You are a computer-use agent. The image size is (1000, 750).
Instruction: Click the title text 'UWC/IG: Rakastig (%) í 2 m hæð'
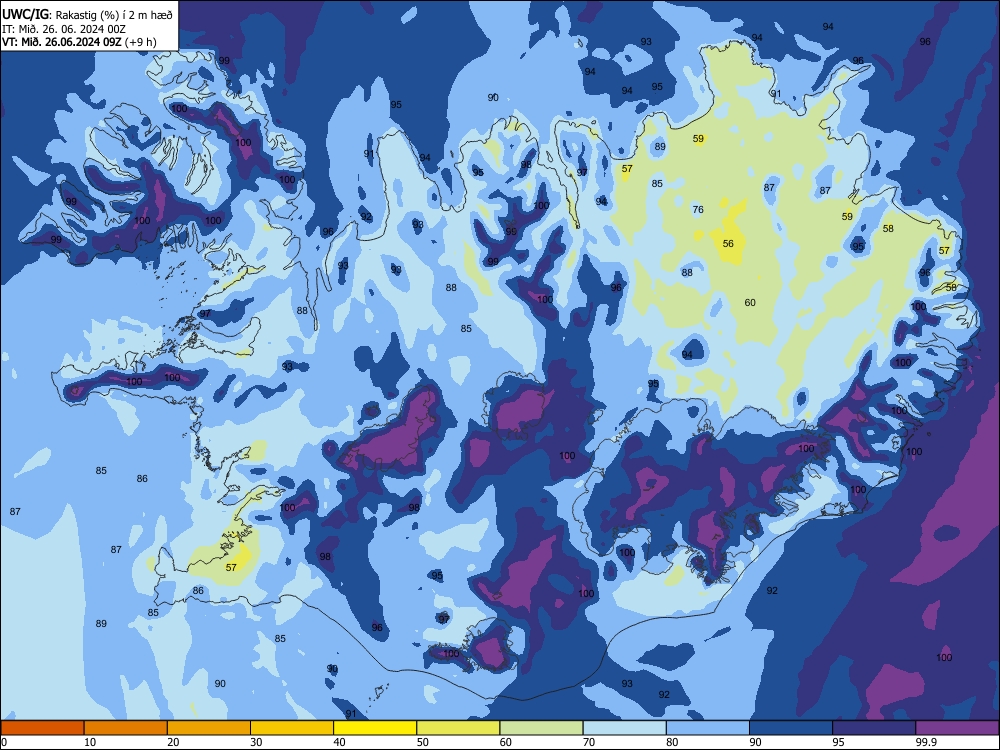(x=87, y=15)
